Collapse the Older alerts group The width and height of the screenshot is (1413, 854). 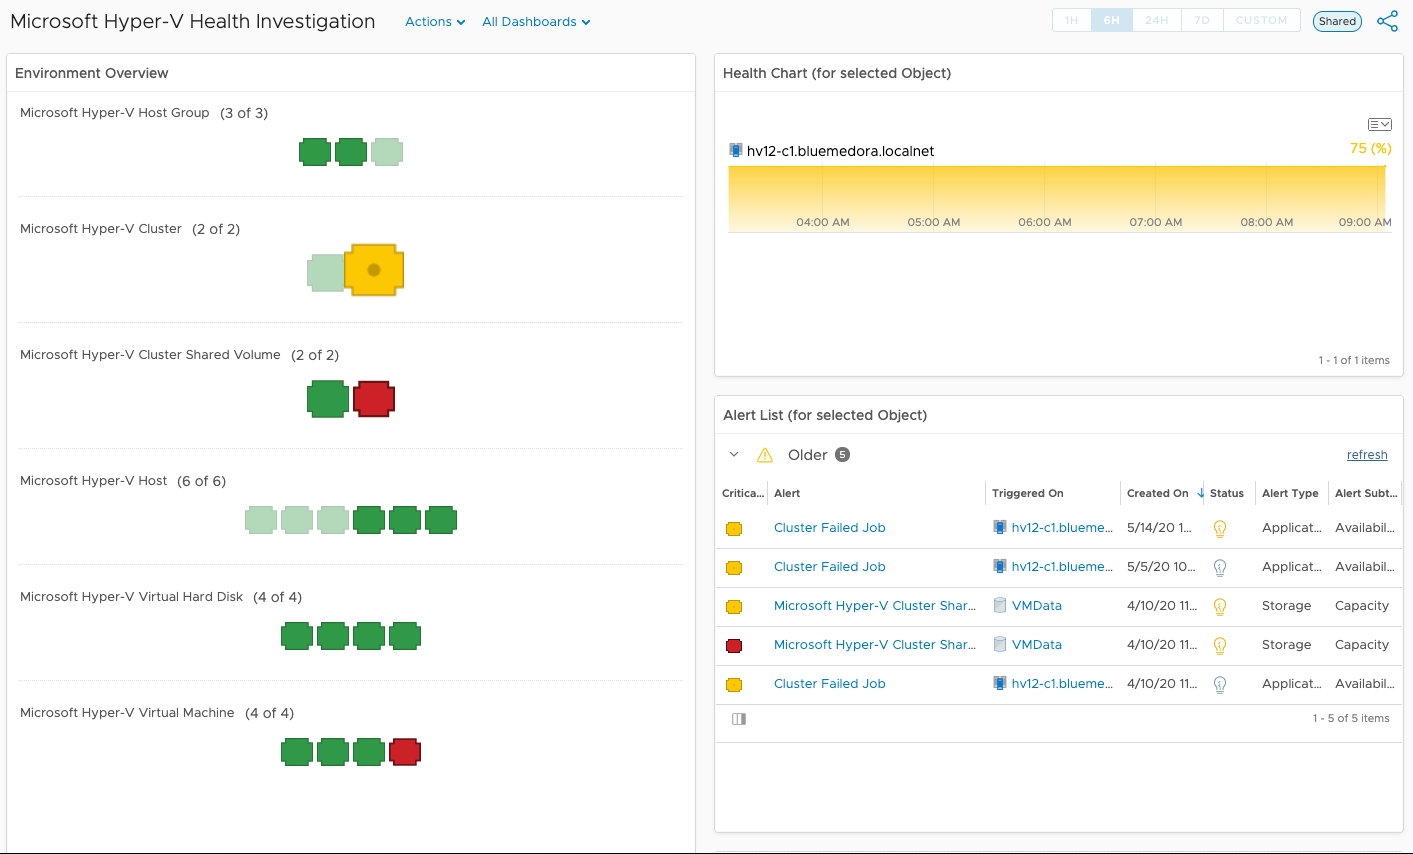pos(734,455)
